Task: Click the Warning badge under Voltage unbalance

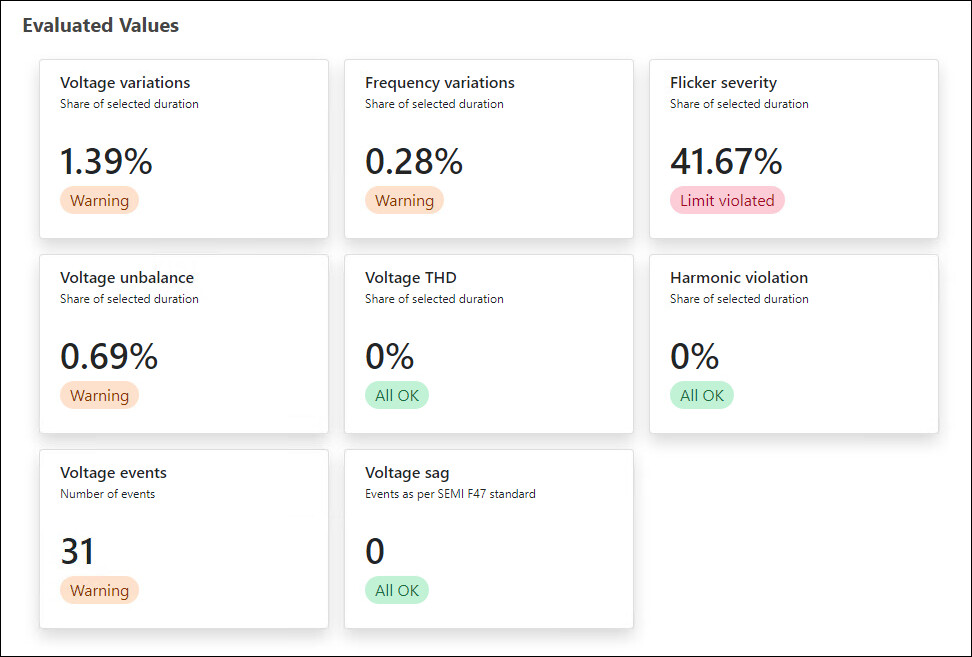Action: (x=99, y=395)
